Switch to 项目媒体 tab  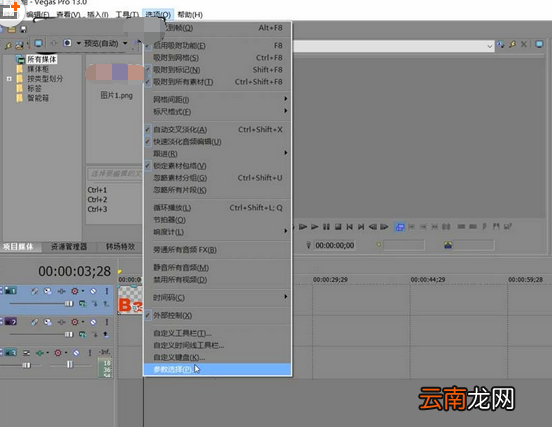pos(18,247)
